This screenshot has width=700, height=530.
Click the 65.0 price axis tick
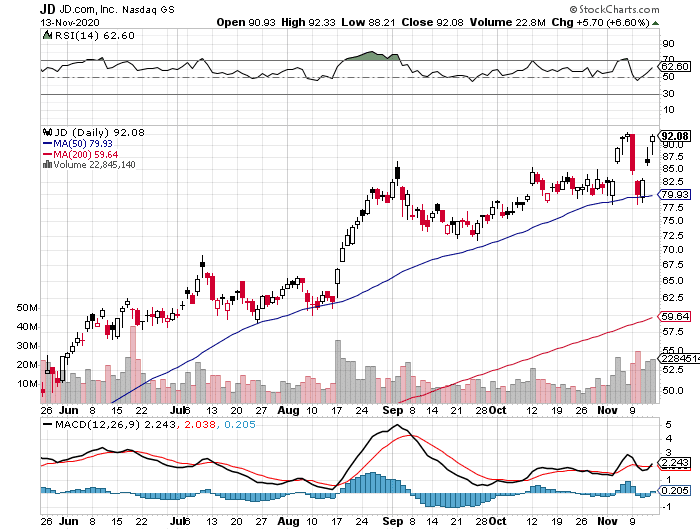click(x=672, y=281)
